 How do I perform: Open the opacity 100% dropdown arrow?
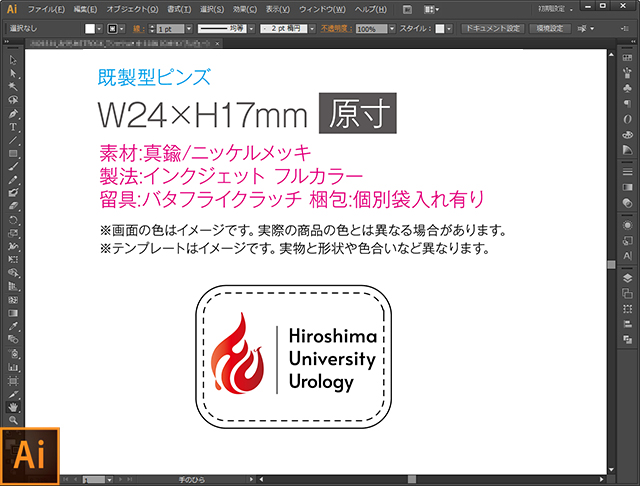(392, 29)
